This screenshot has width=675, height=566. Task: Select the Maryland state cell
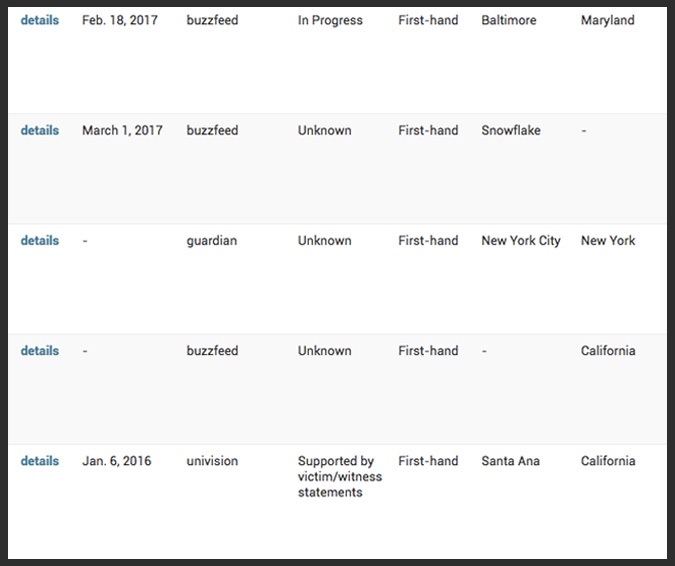coord(607,20)
